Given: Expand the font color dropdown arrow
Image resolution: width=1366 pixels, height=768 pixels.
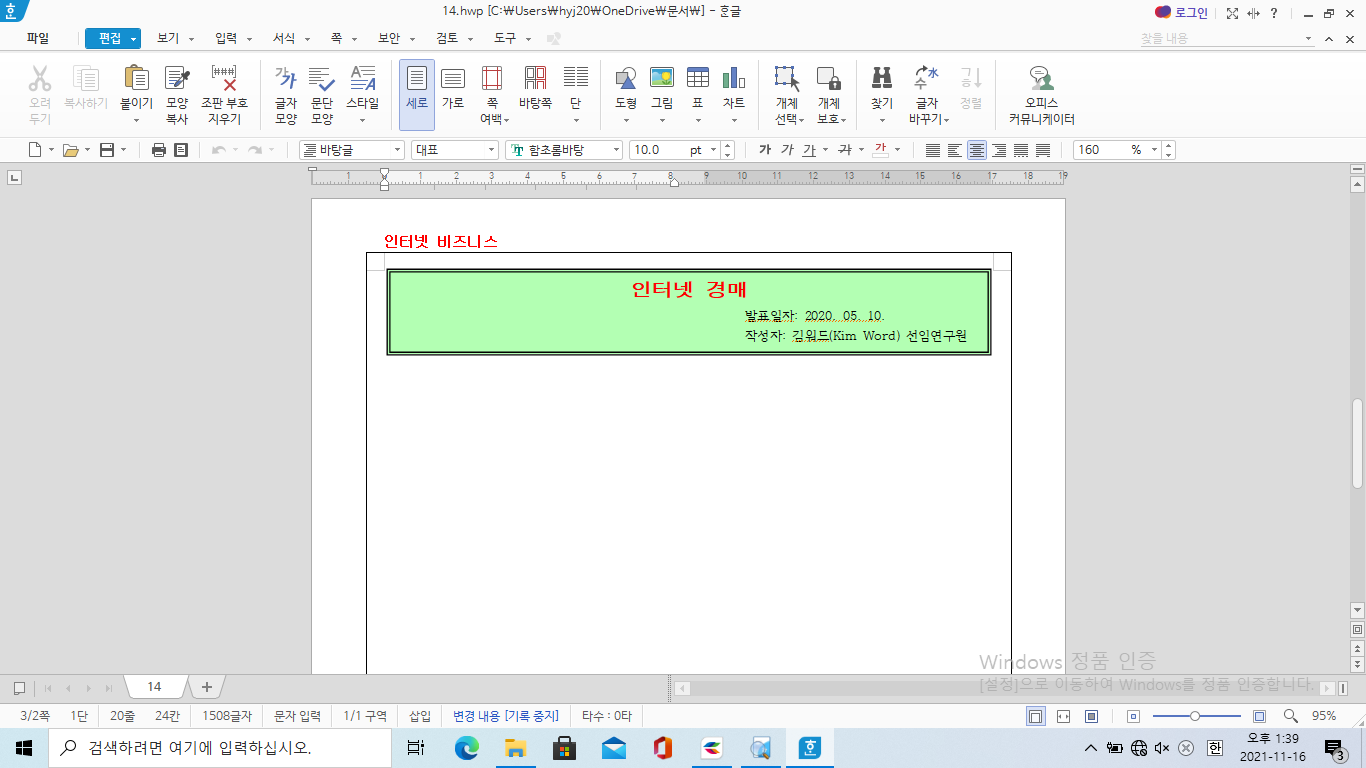Looking at the screenshot, I should tap(897, 150).
